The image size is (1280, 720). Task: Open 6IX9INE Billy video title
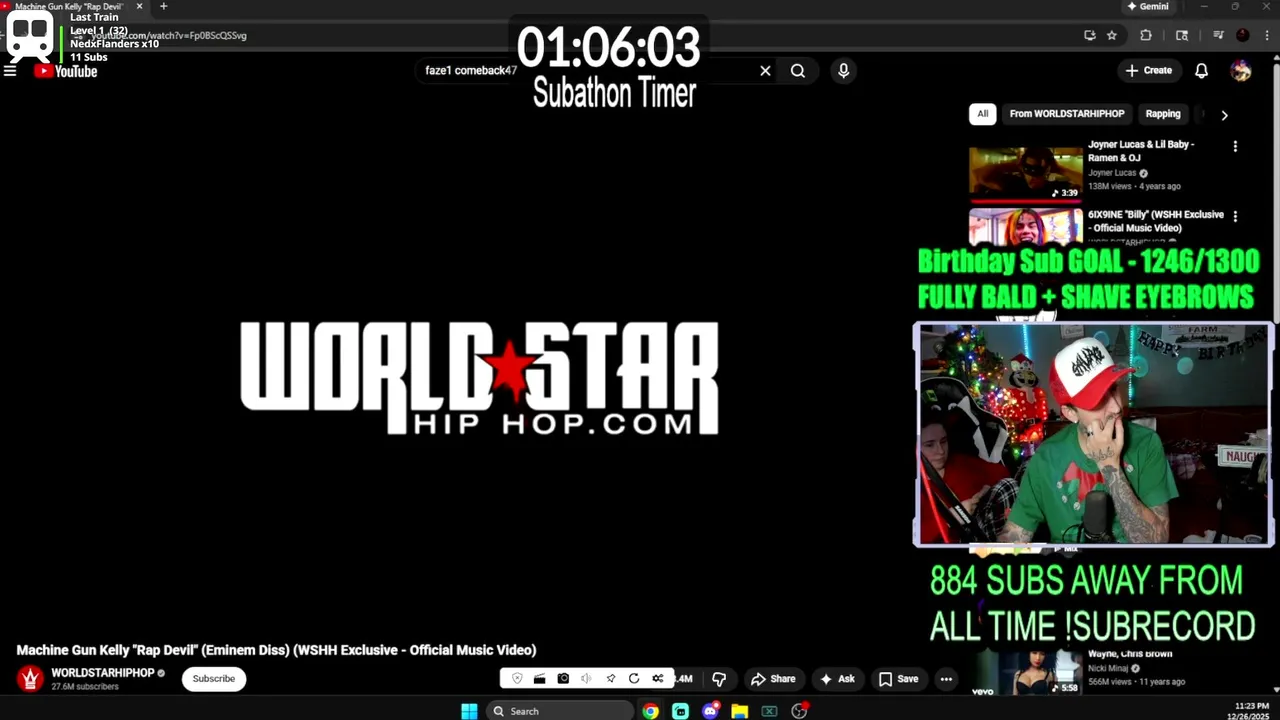pos(1155,221)
